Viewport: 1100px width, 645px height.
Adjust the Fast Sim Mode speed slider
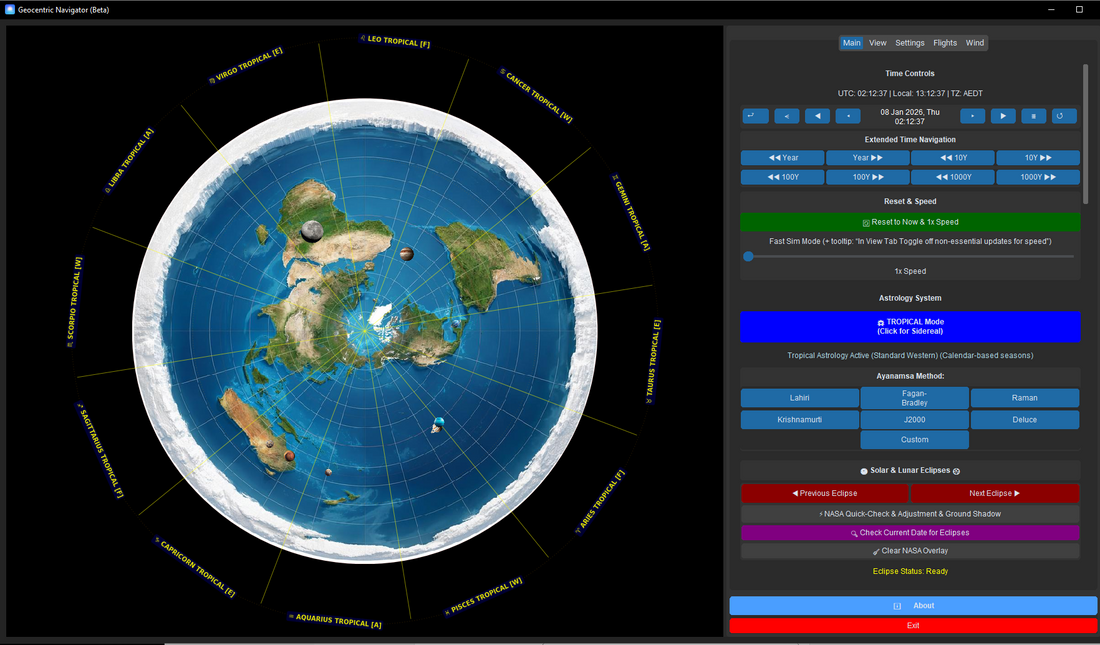748,256
